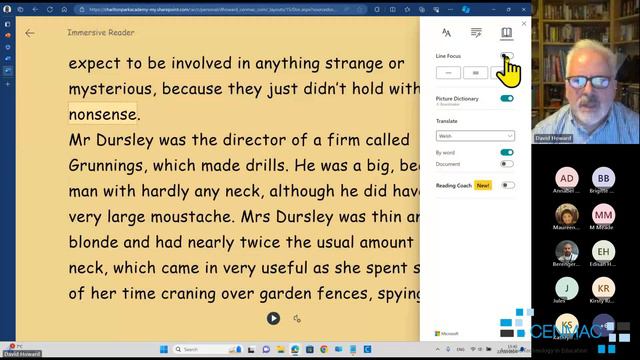
Task: Open File Explorer from taskbar
Action: click(x=280, y=349)
